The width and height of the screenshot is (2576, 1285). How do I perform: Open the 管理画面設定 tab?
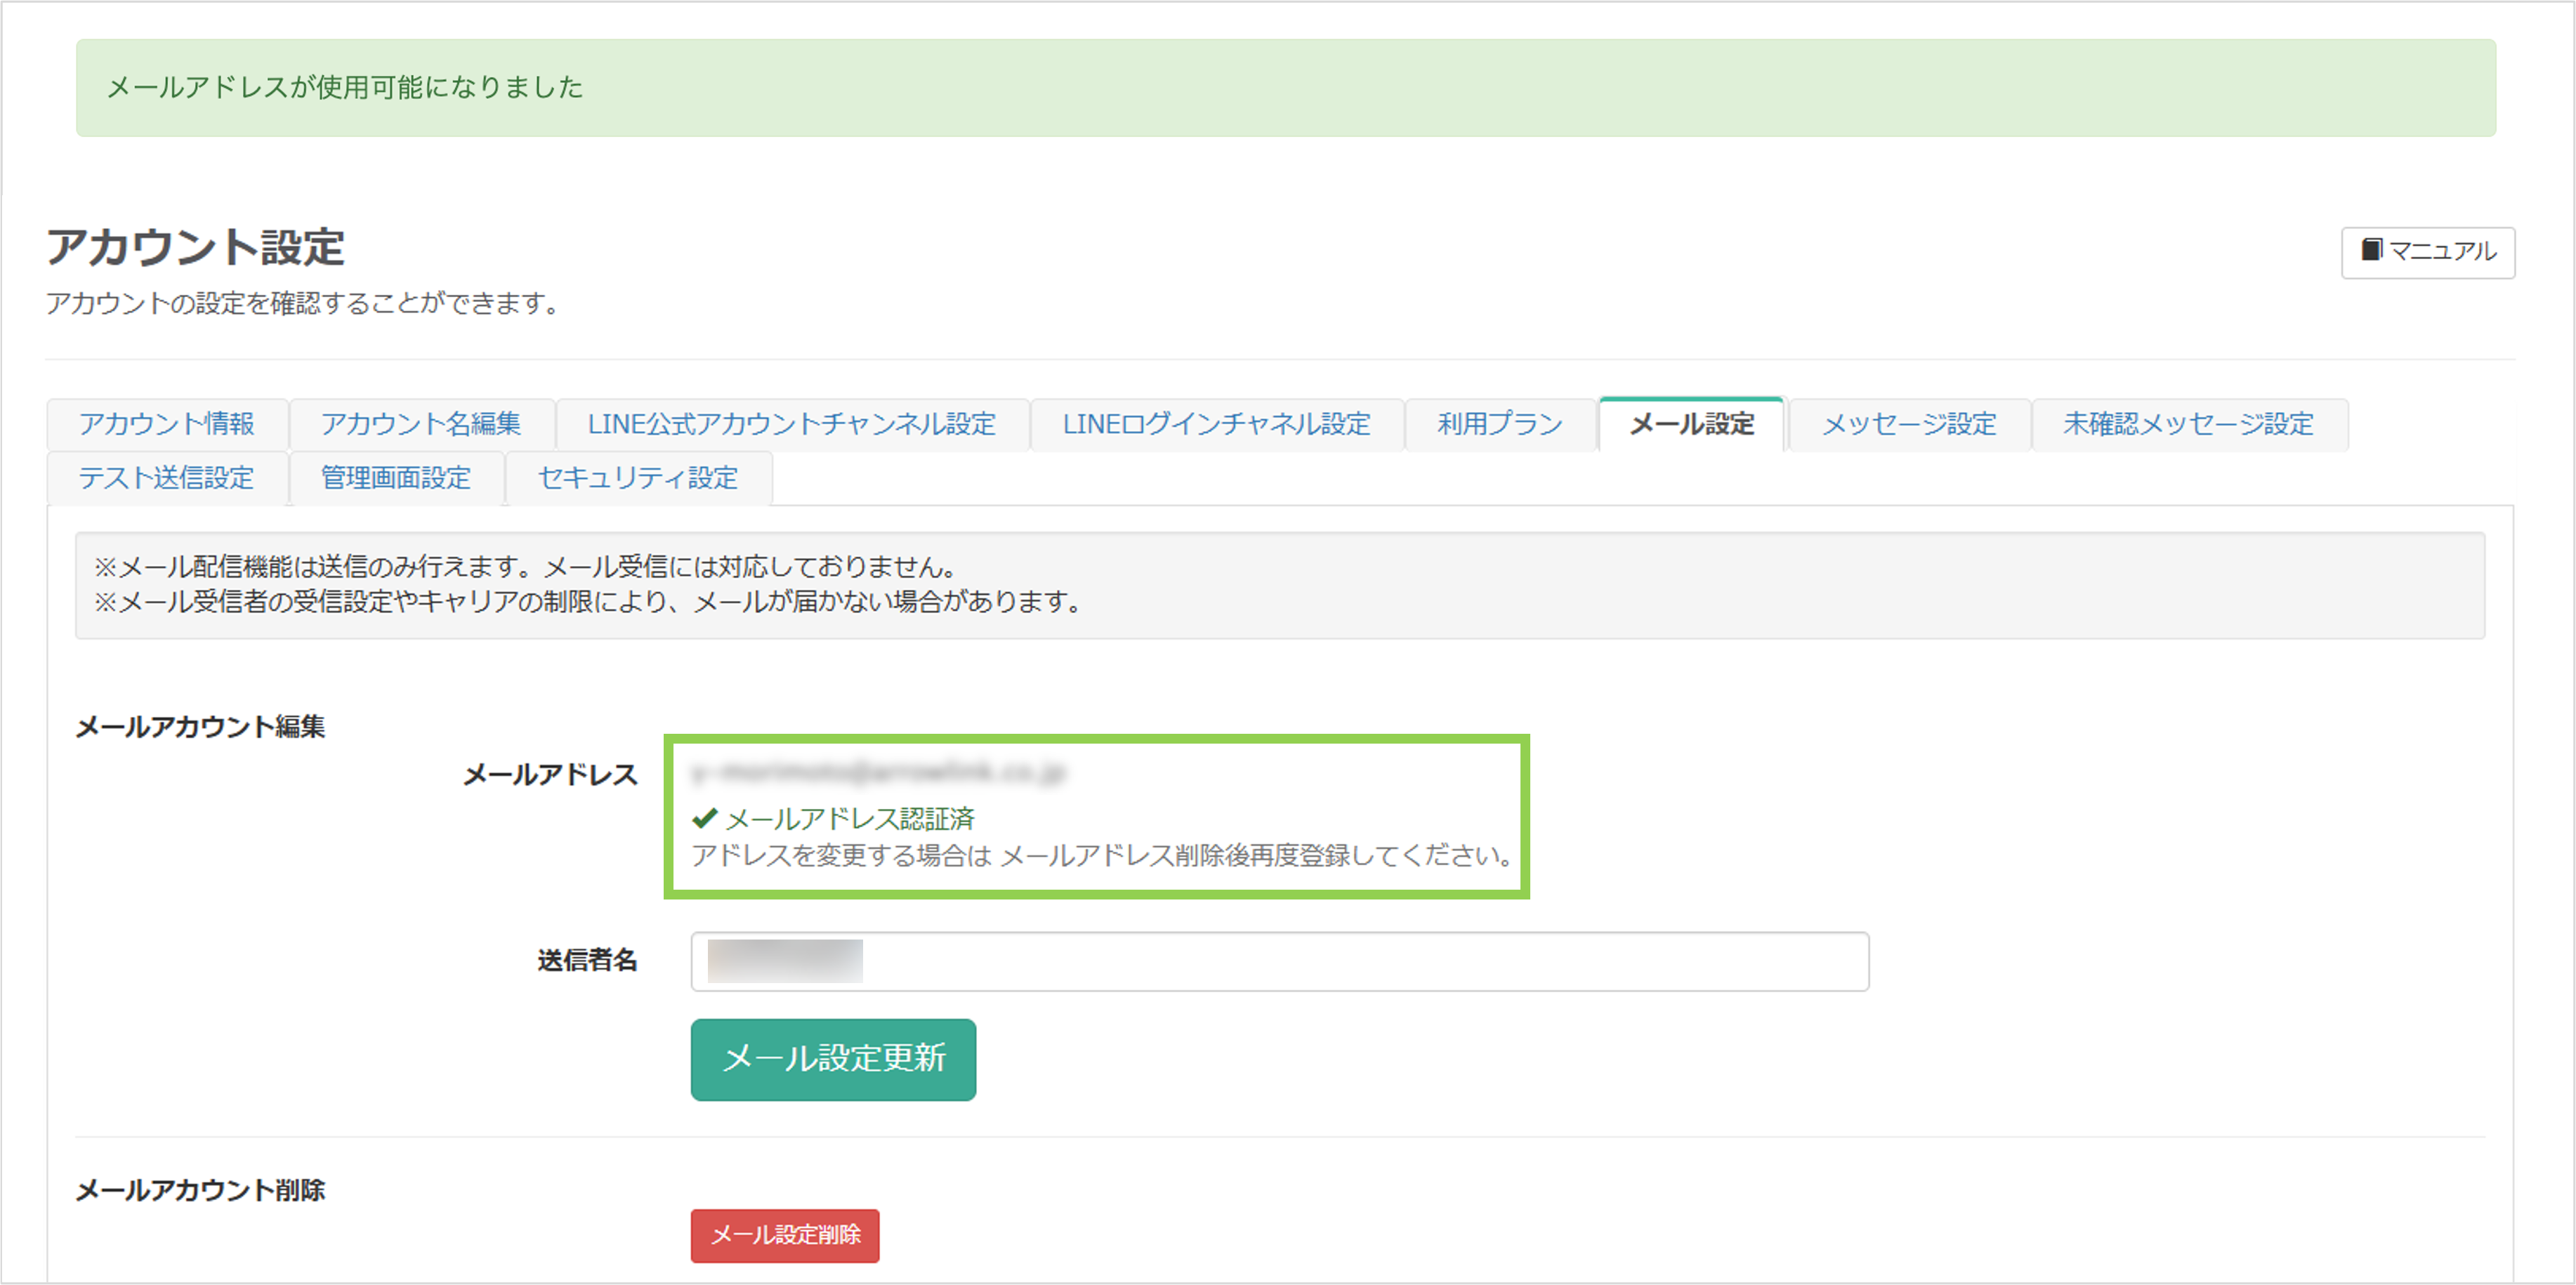(x=395, y=478)
